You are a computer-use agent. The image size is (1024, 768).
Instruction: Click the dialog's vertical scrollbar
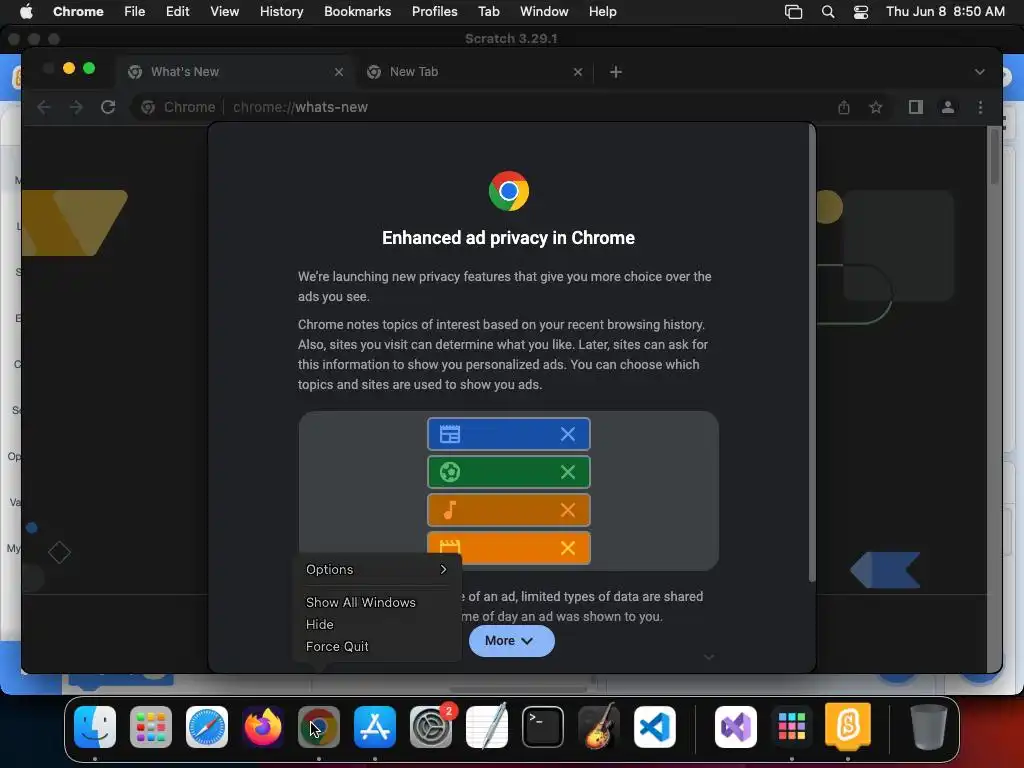(x=812, y=353)
